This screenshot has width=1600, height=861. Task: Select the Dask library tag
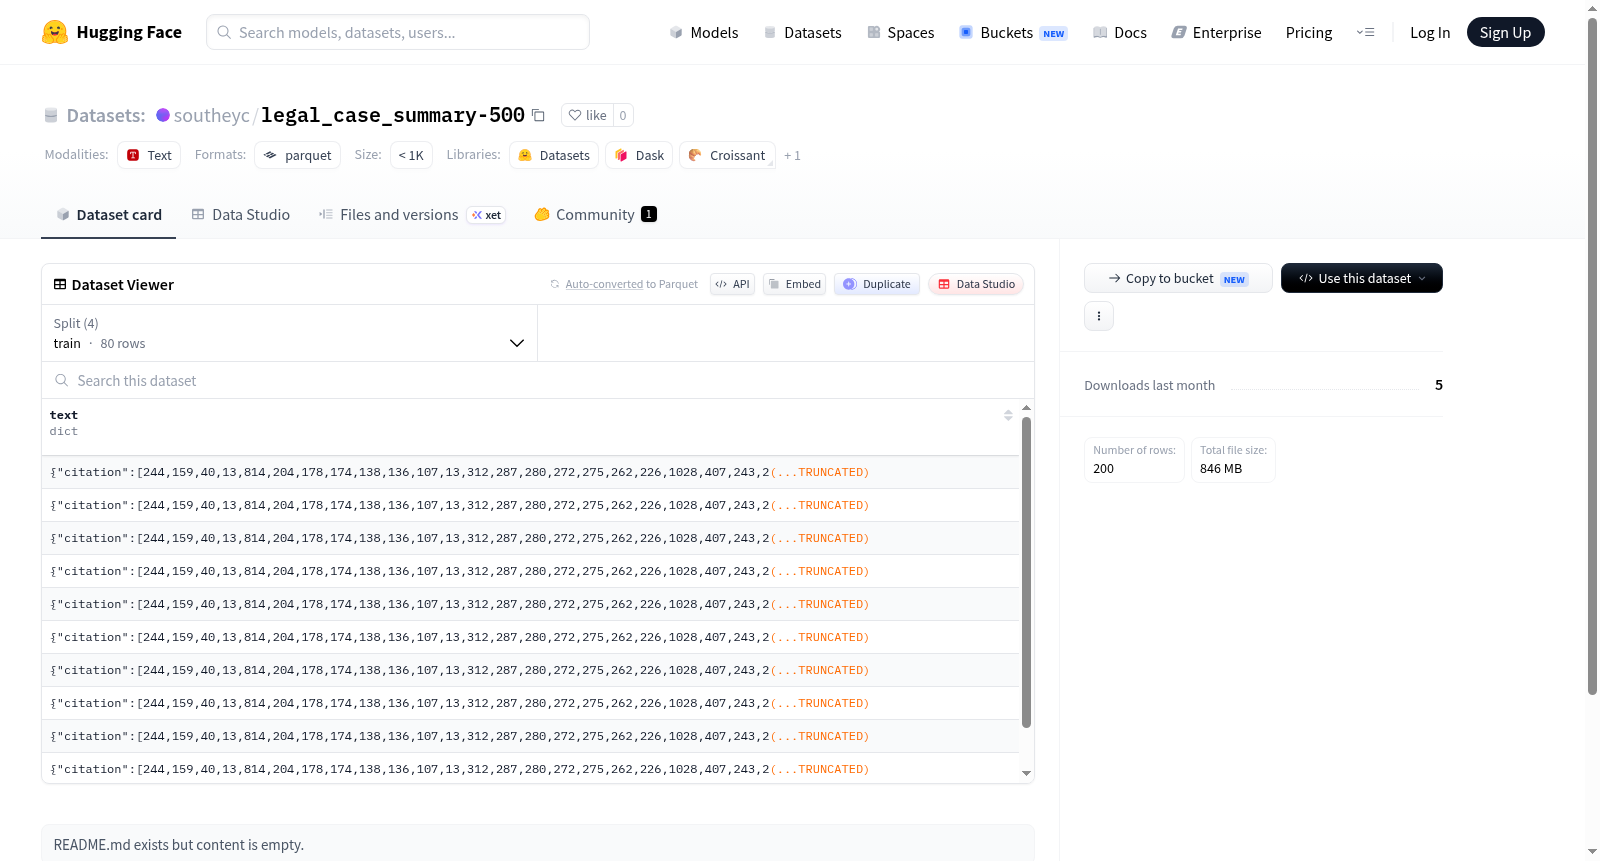click(x=639, y=155)
